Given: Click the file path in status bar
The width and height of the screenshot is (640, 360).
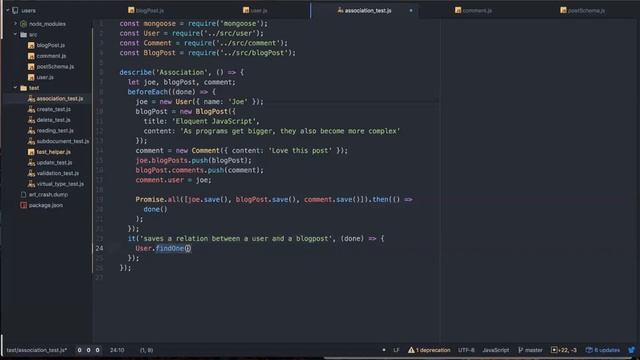Looking at the screenshot, I should [x=37, y=350].
